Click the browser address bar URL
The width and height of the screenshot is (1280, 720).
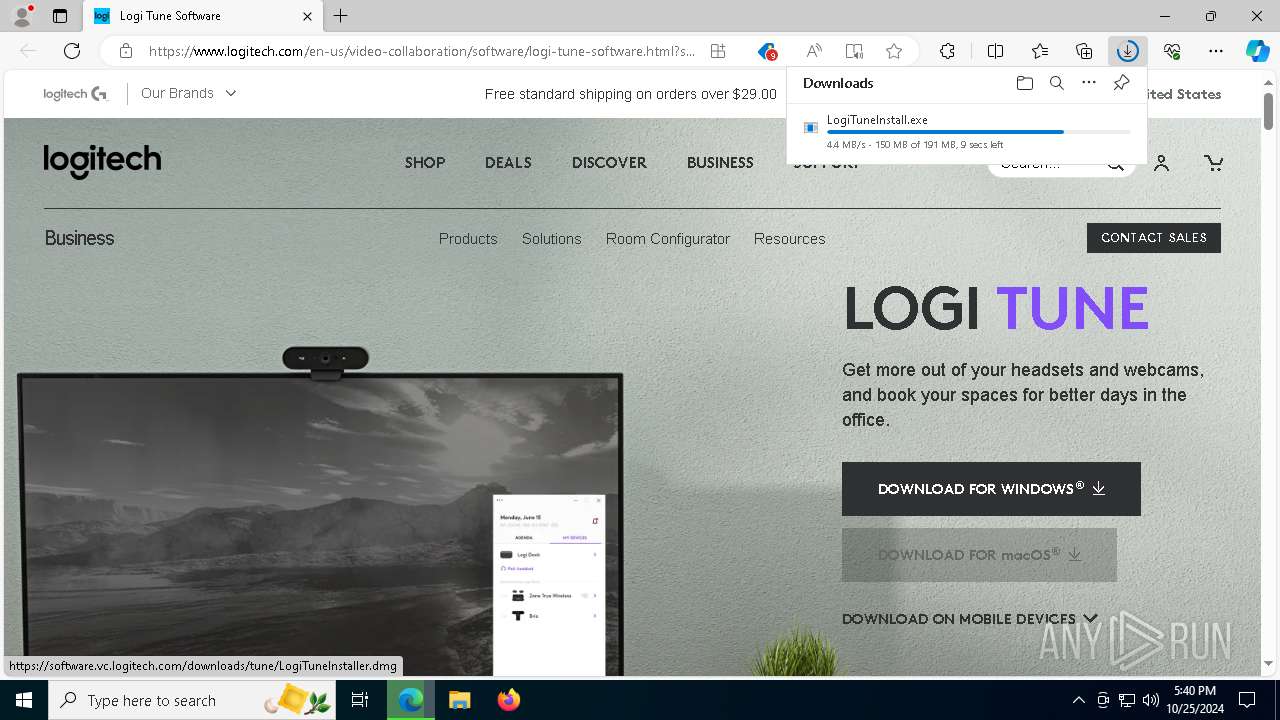[x=421, y=51]
